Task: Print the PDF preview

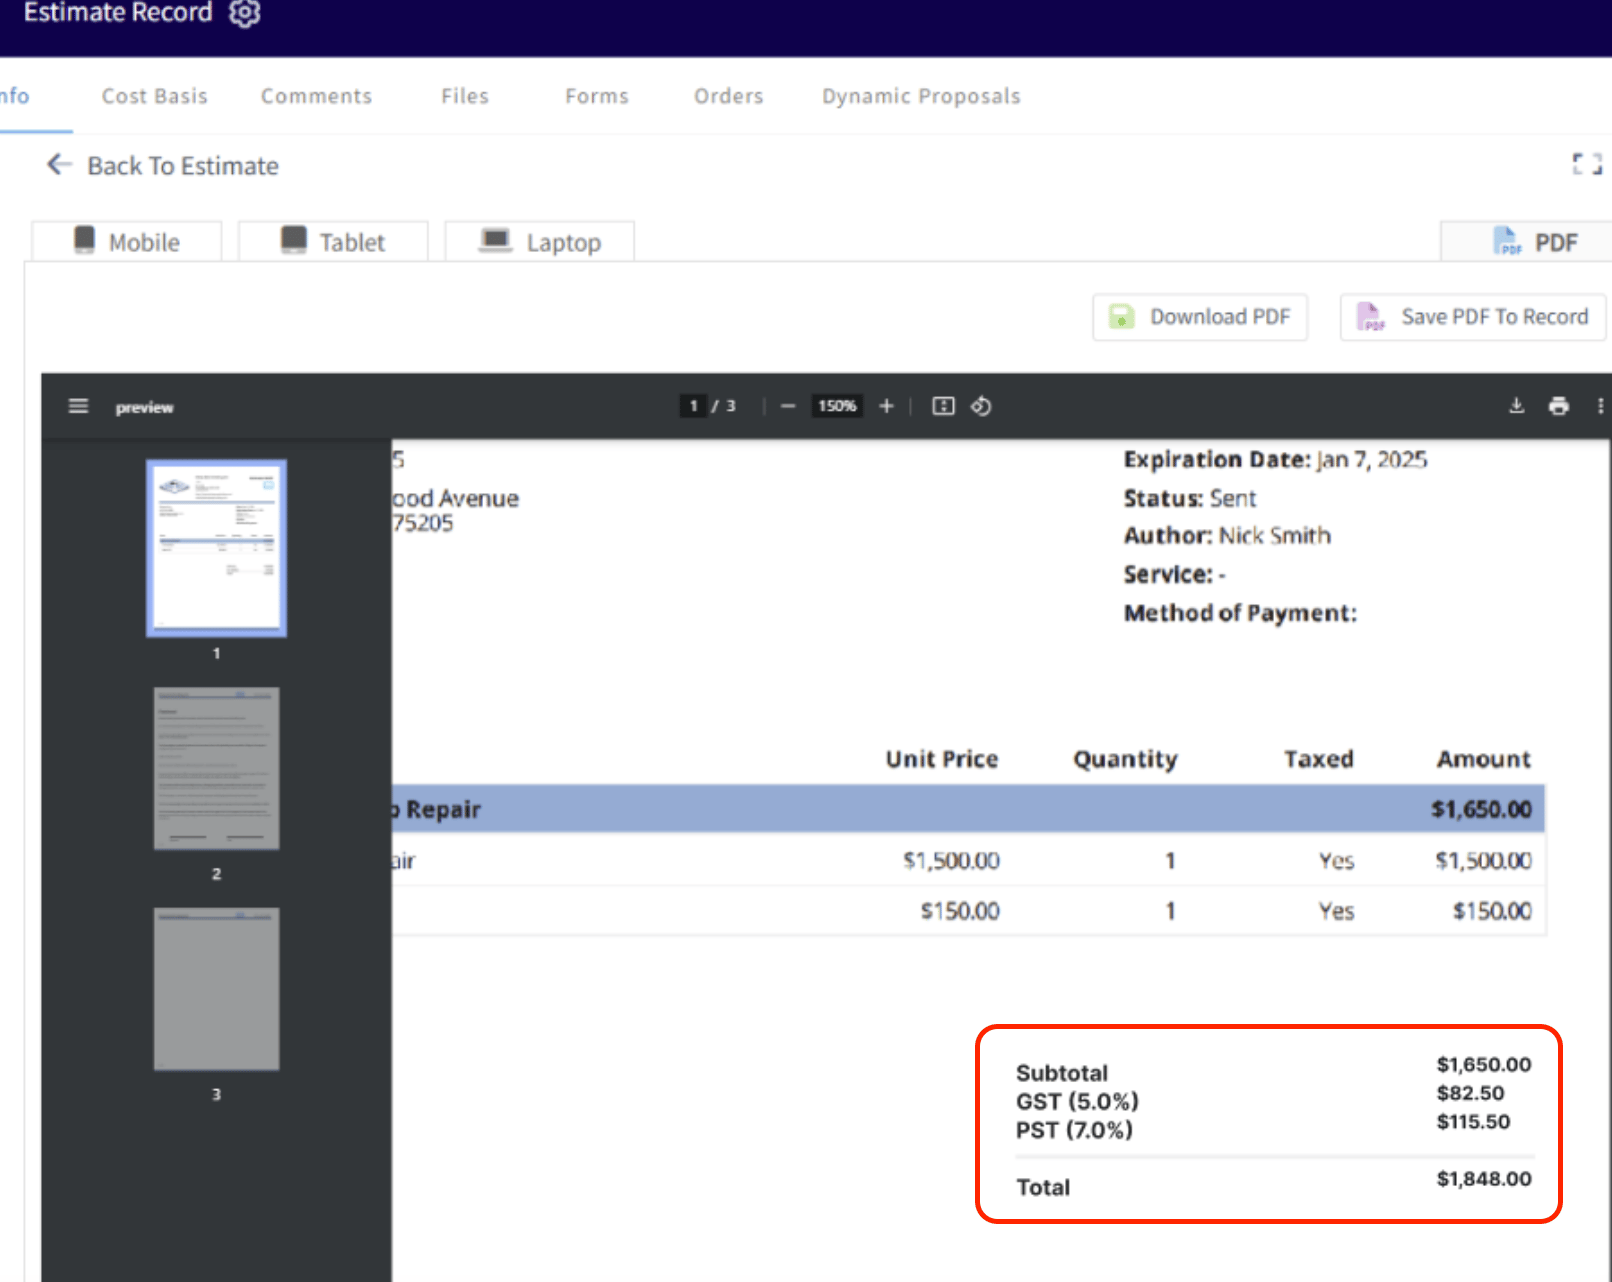Action: point(1558,406)
